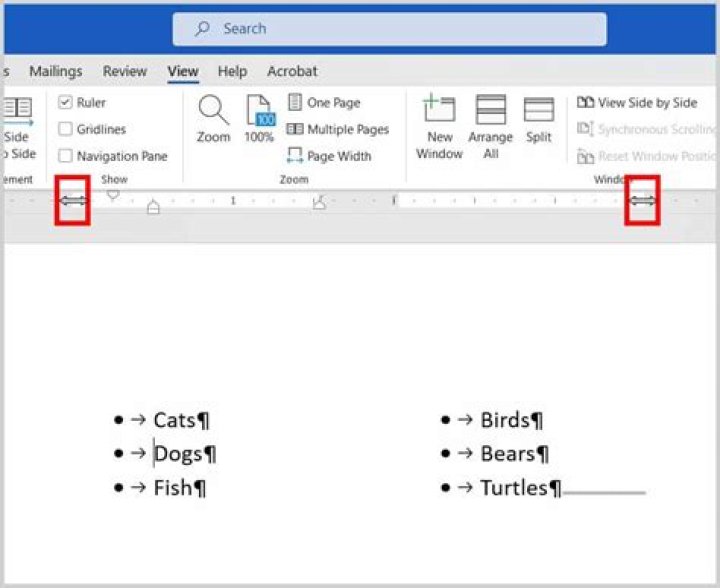Click the word Birds in second column
720x588 pixels.
coord(505,420)
